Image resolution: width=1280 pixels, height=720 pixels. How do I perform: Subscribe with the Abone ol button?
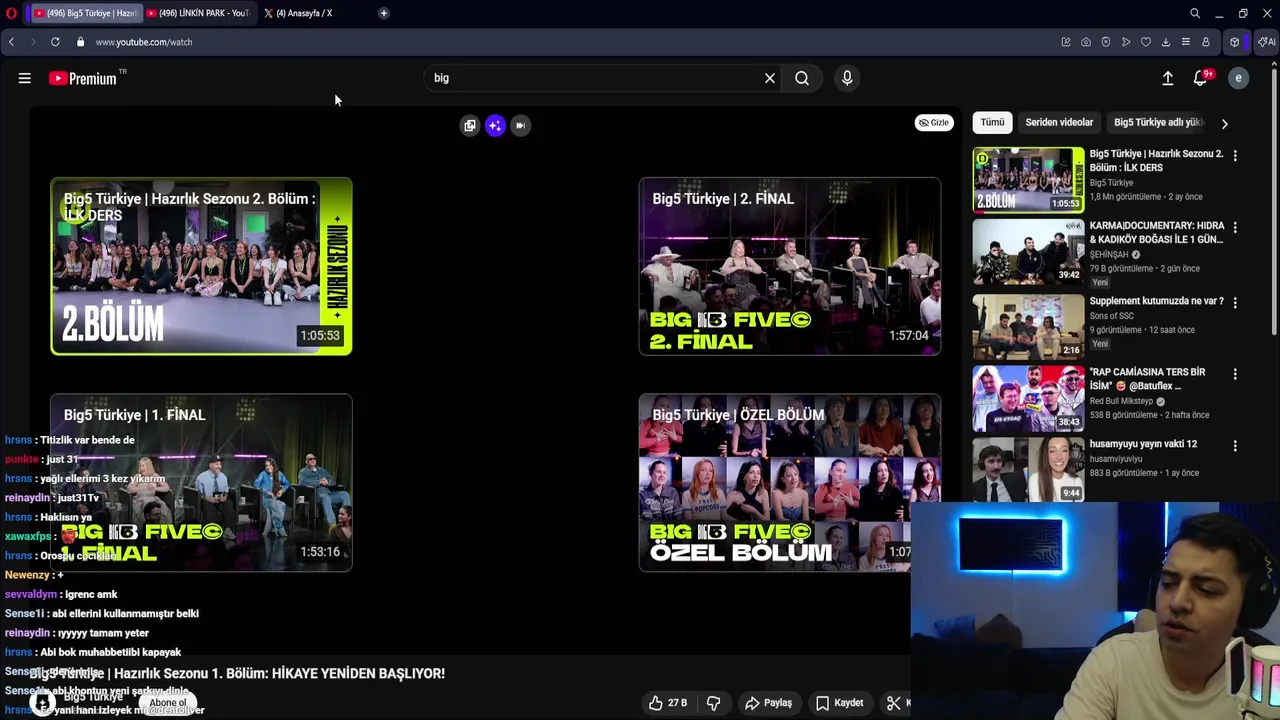[x=168, y=703]
